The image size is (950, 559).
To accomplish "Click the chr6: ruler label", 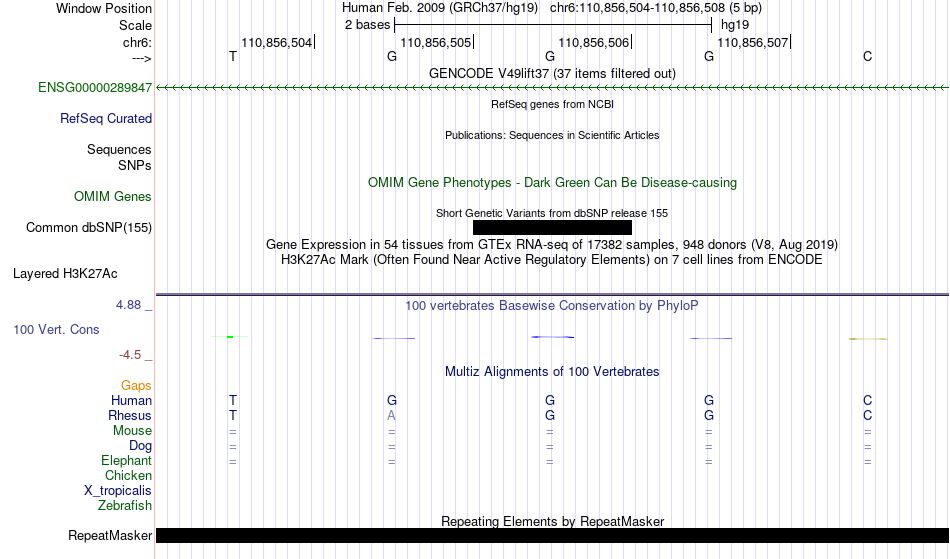I will coord(137,42).
